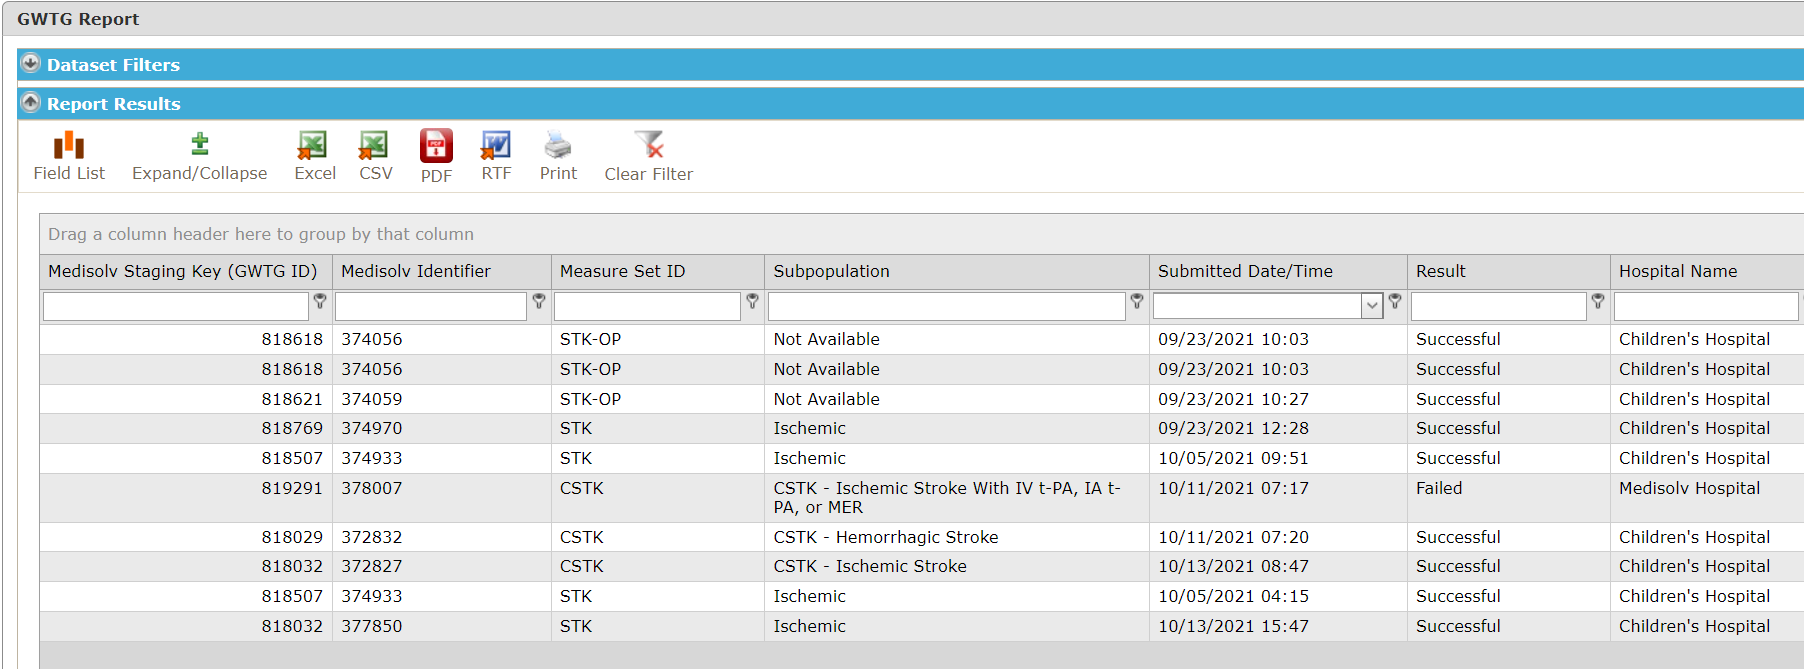This screenshot has height=669, width=1804.
Task: Sort by Submitted Date/Time column header
Action: [x=1245, y=271]
